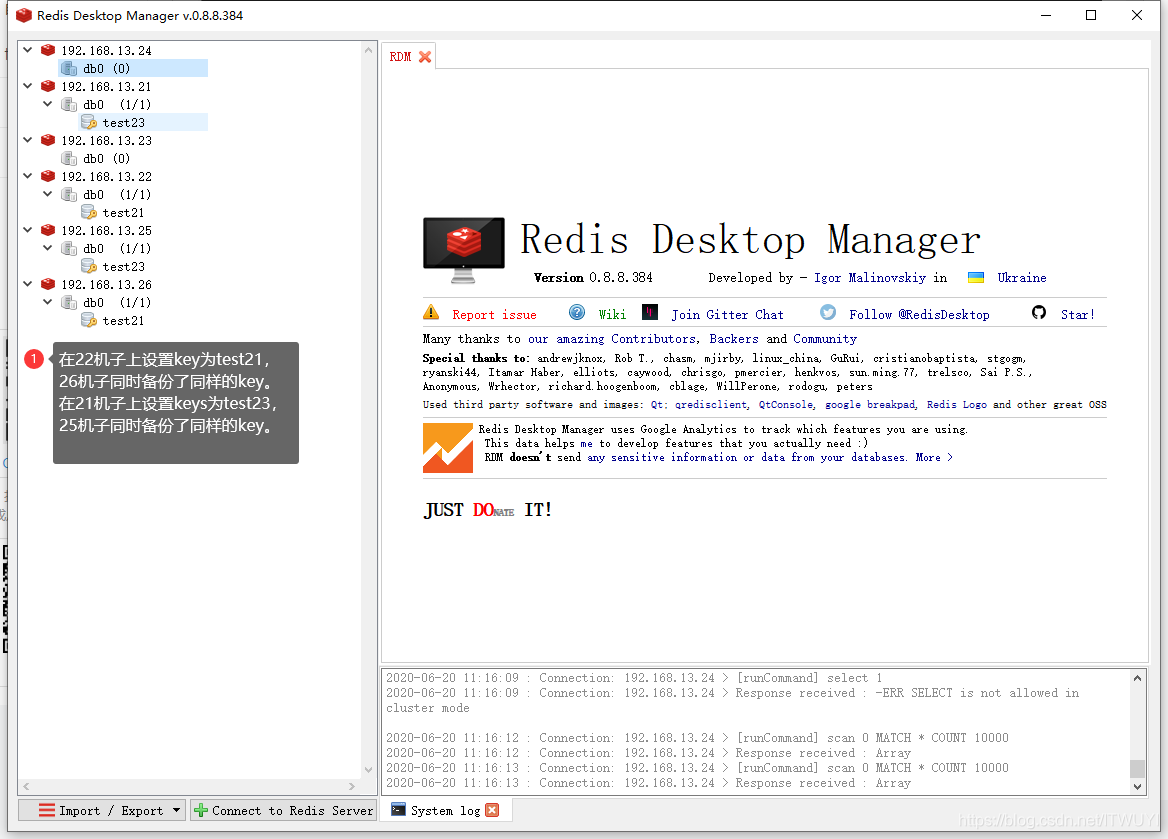
Task: Click the server icon next to 192.168.13.21
Action: (x=48, y=86)
